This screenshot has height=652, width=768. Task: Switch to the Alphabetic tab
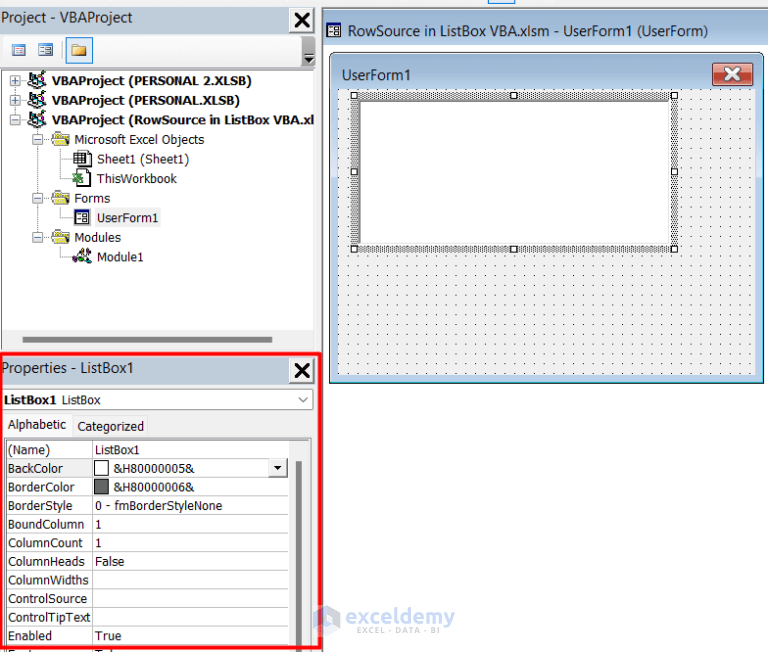[x=37, y=425]
